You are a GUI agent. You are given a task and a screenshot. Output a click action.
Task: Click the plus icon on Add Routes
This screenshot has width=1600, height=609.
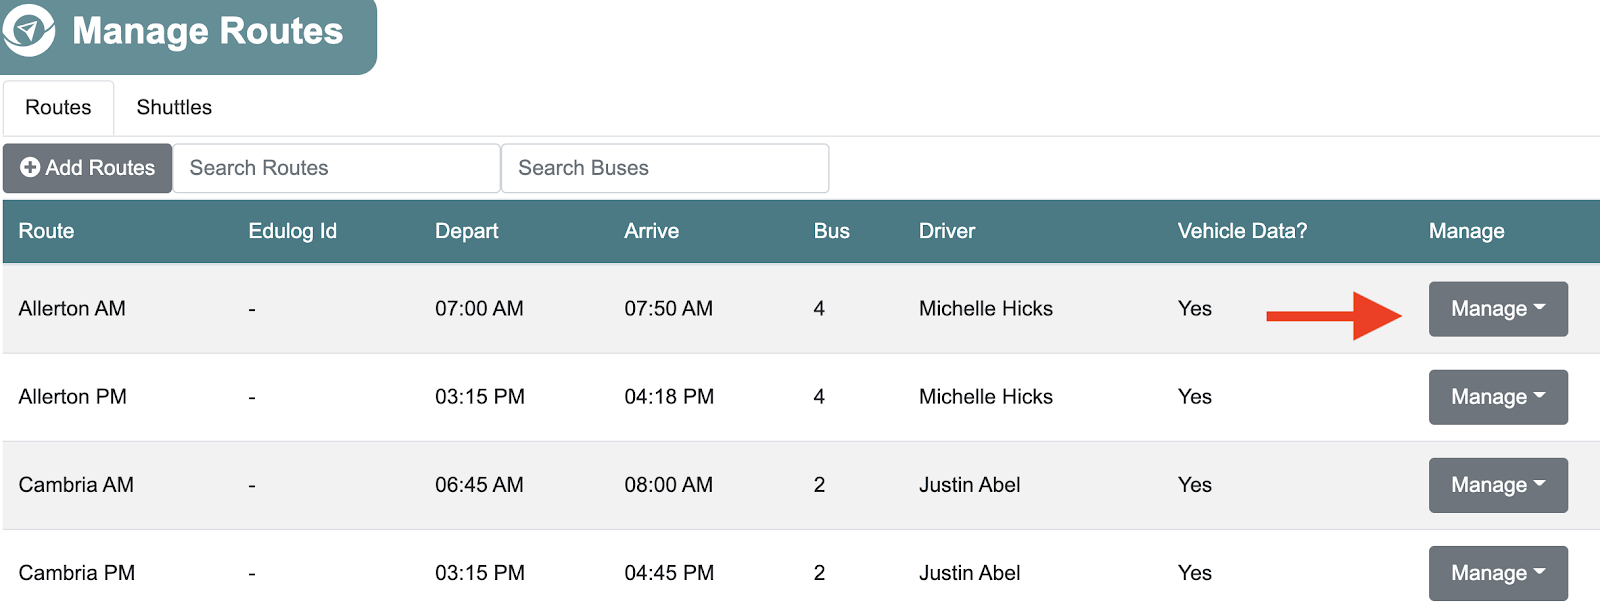click(30, 167)
